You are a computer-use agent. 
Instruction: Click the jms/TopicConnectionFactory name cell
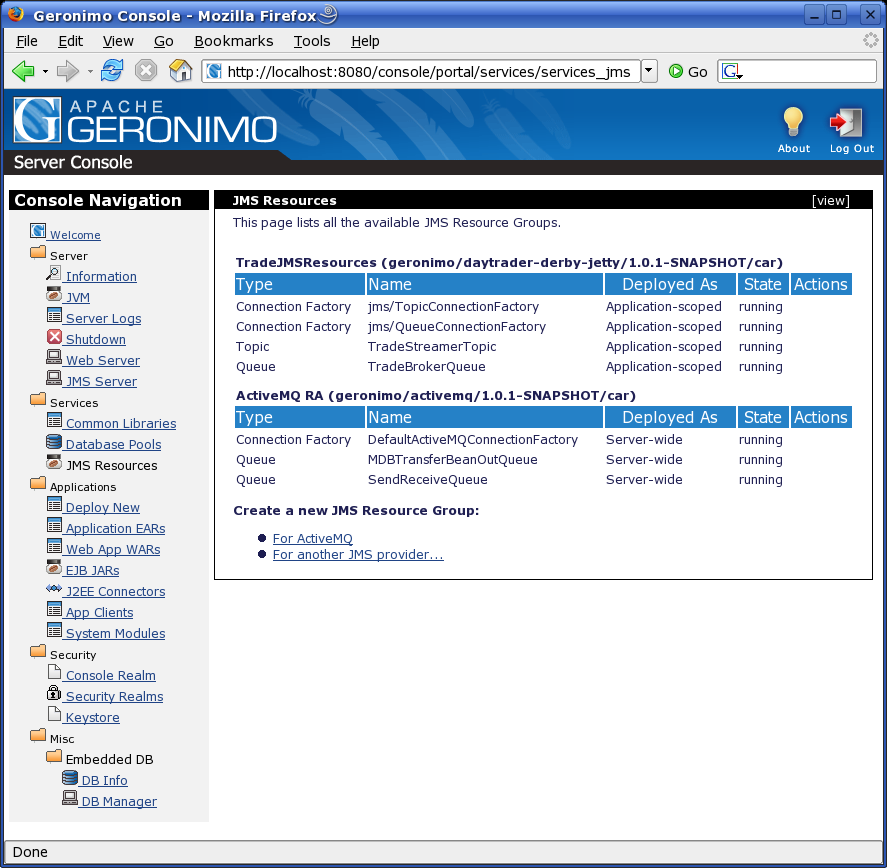(x=453, y=307)
